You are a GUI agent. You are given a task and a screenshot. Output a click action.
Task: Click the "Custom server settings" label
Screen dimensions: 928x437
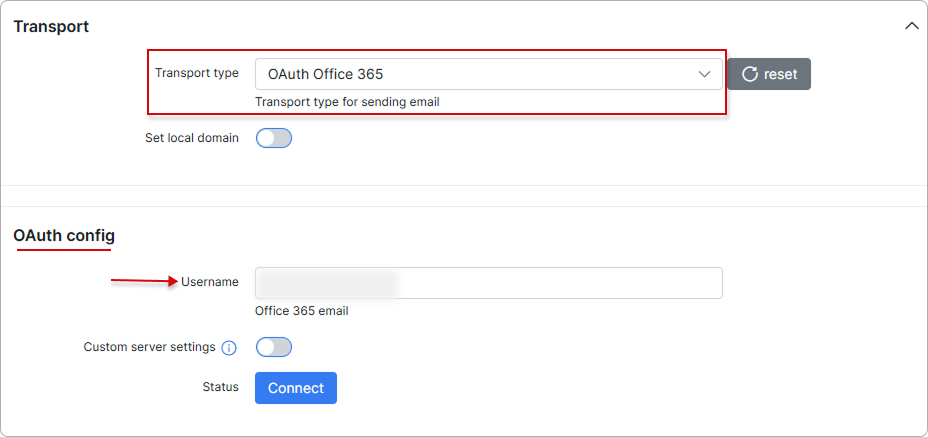(150, 346)
